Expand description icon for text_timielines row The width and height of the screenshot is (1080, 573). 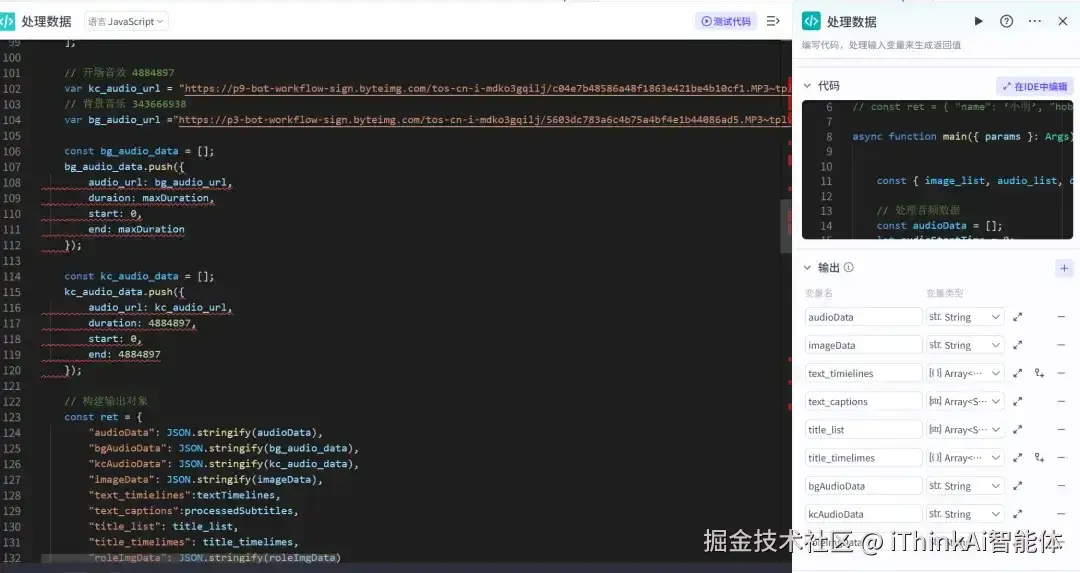(x=1017, y=373)
